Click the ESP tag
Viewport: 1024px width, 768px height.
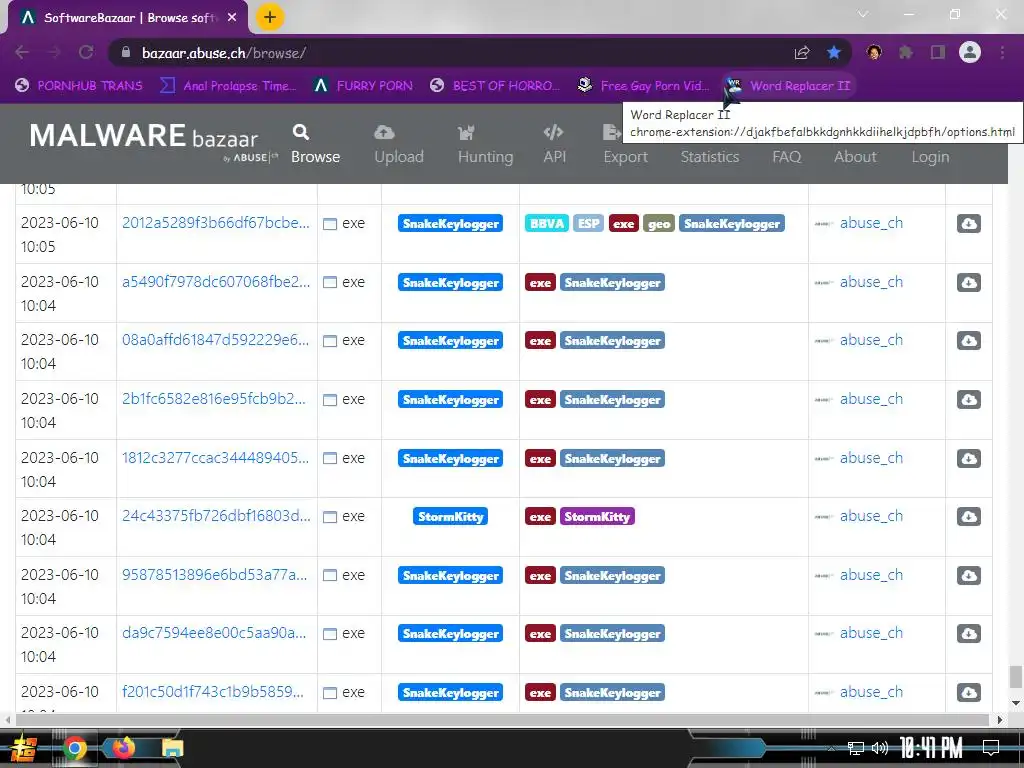pyautogui.click(x=588, y=223)
